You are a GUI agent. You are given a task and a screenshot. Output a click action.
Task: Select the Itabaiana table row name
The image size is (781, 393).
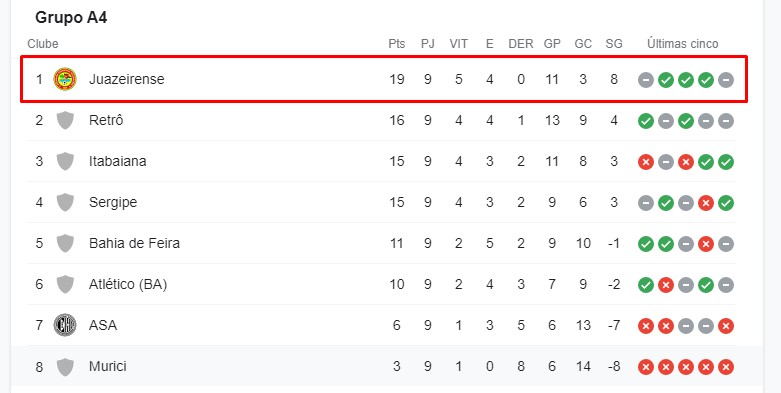118,161
